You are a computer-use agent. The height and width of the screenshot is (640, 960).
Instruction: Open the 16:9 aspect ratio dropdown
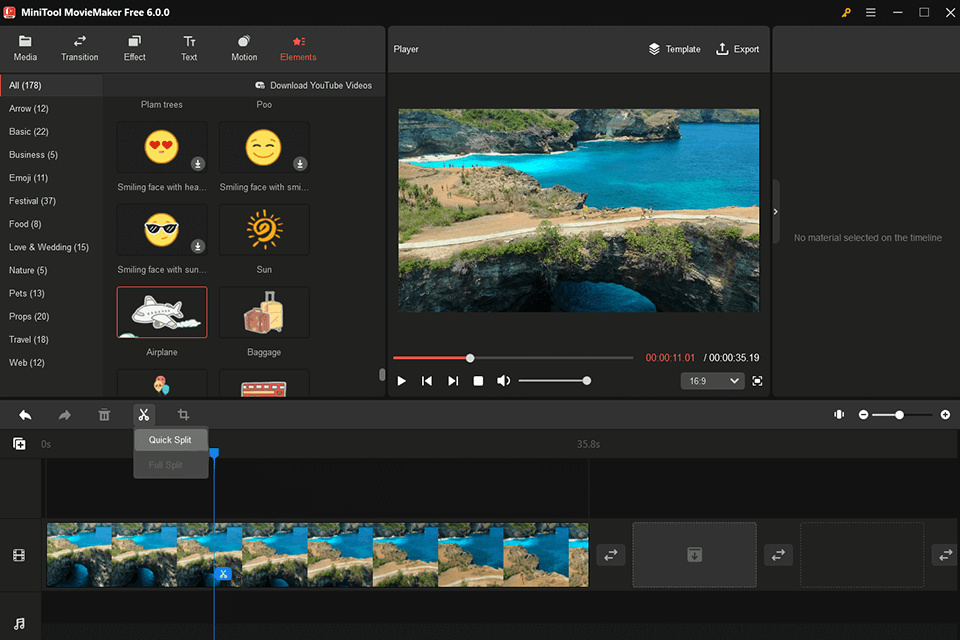pos(712,381)
